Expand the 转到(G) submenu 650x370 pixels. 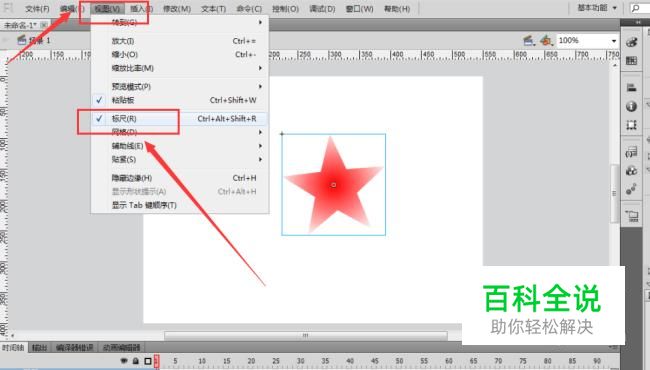point(179,22)
